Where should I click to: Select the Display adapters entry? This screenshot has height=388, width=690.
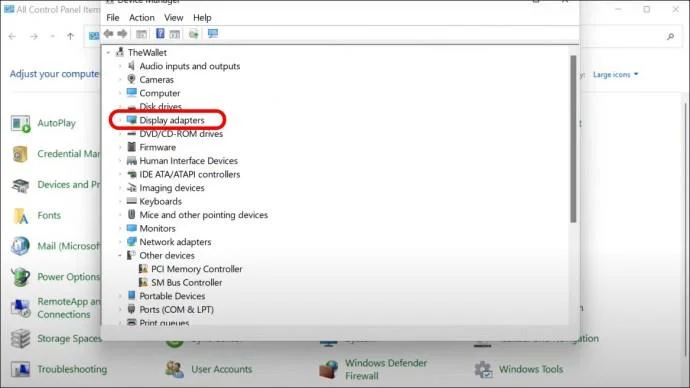pos(172,120)
